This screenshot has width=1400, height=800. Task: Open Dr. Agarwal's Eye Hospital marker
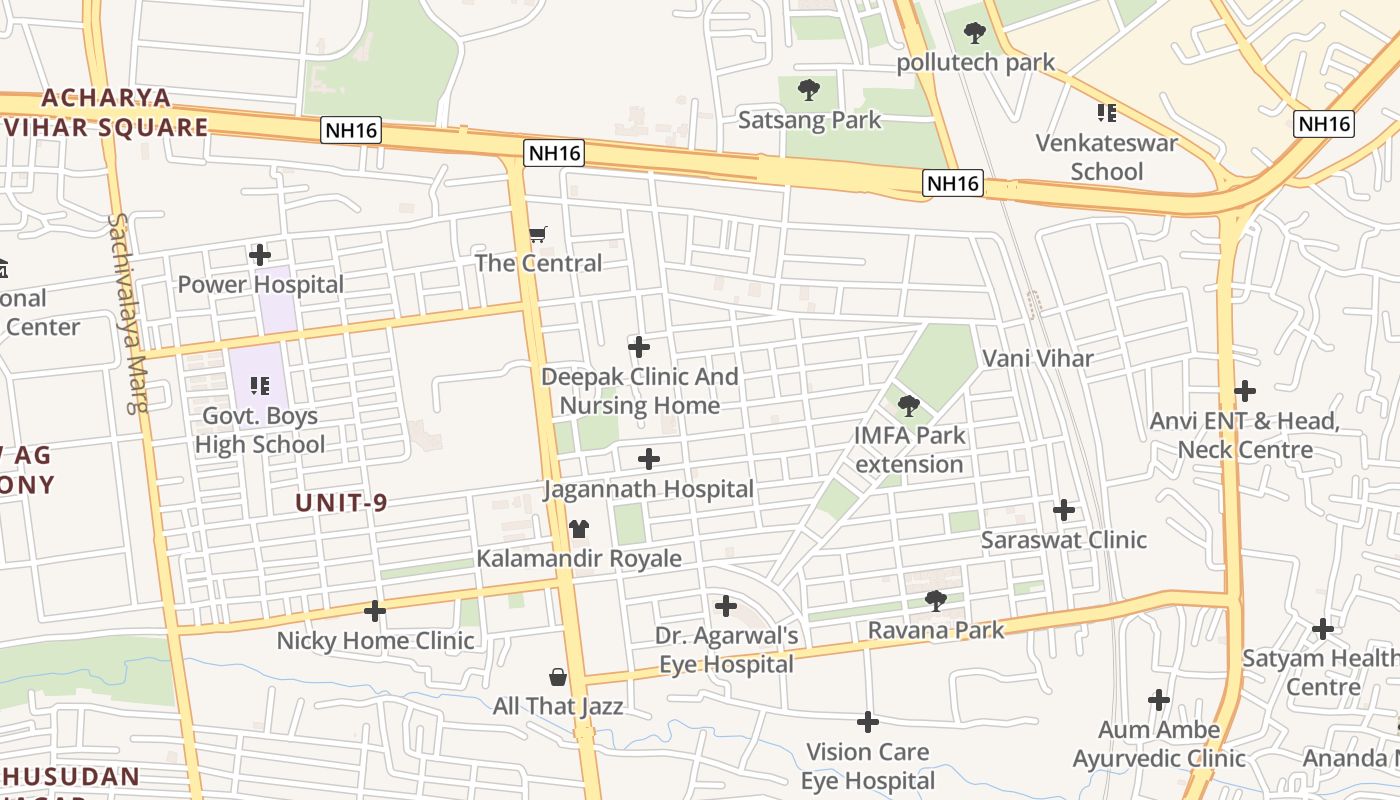click(726, 606)
